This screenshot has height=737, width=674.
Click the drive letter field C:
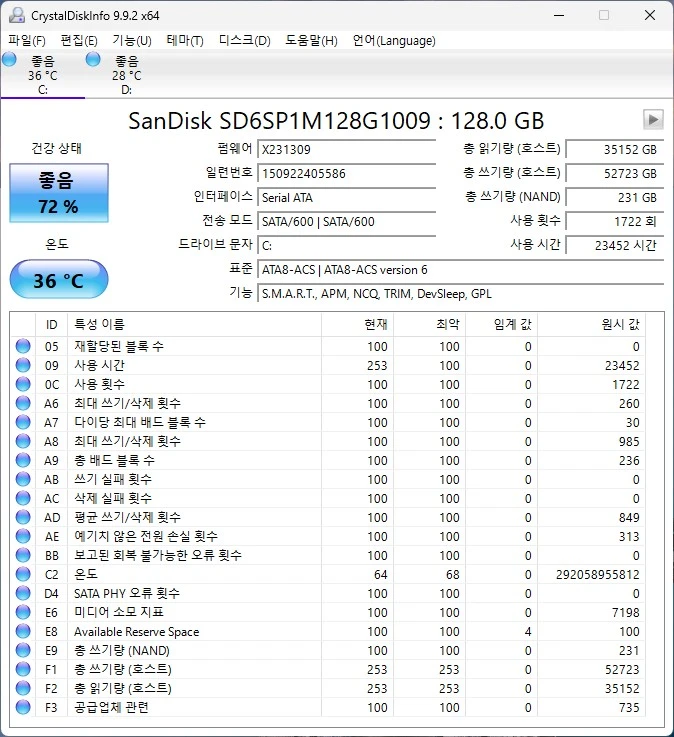tap(347, 245)
